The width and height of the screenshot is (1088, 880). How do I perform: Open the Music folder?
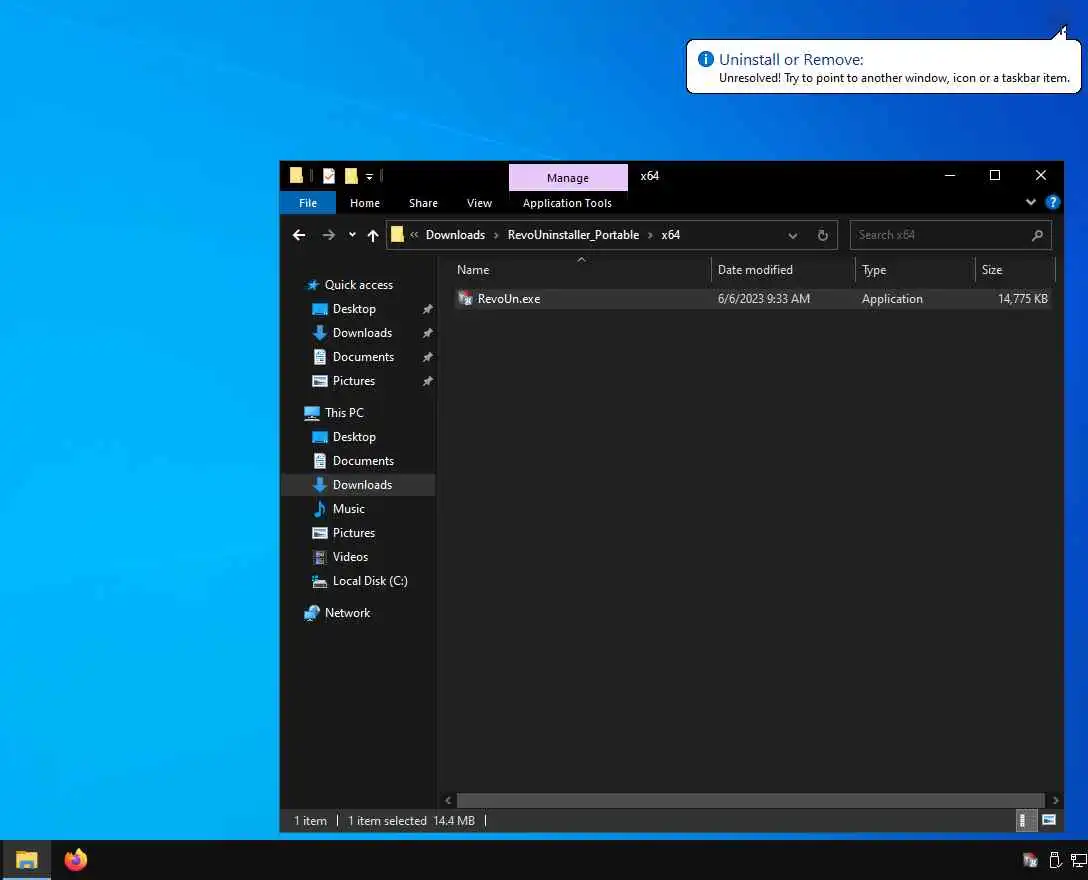[348, 509]
